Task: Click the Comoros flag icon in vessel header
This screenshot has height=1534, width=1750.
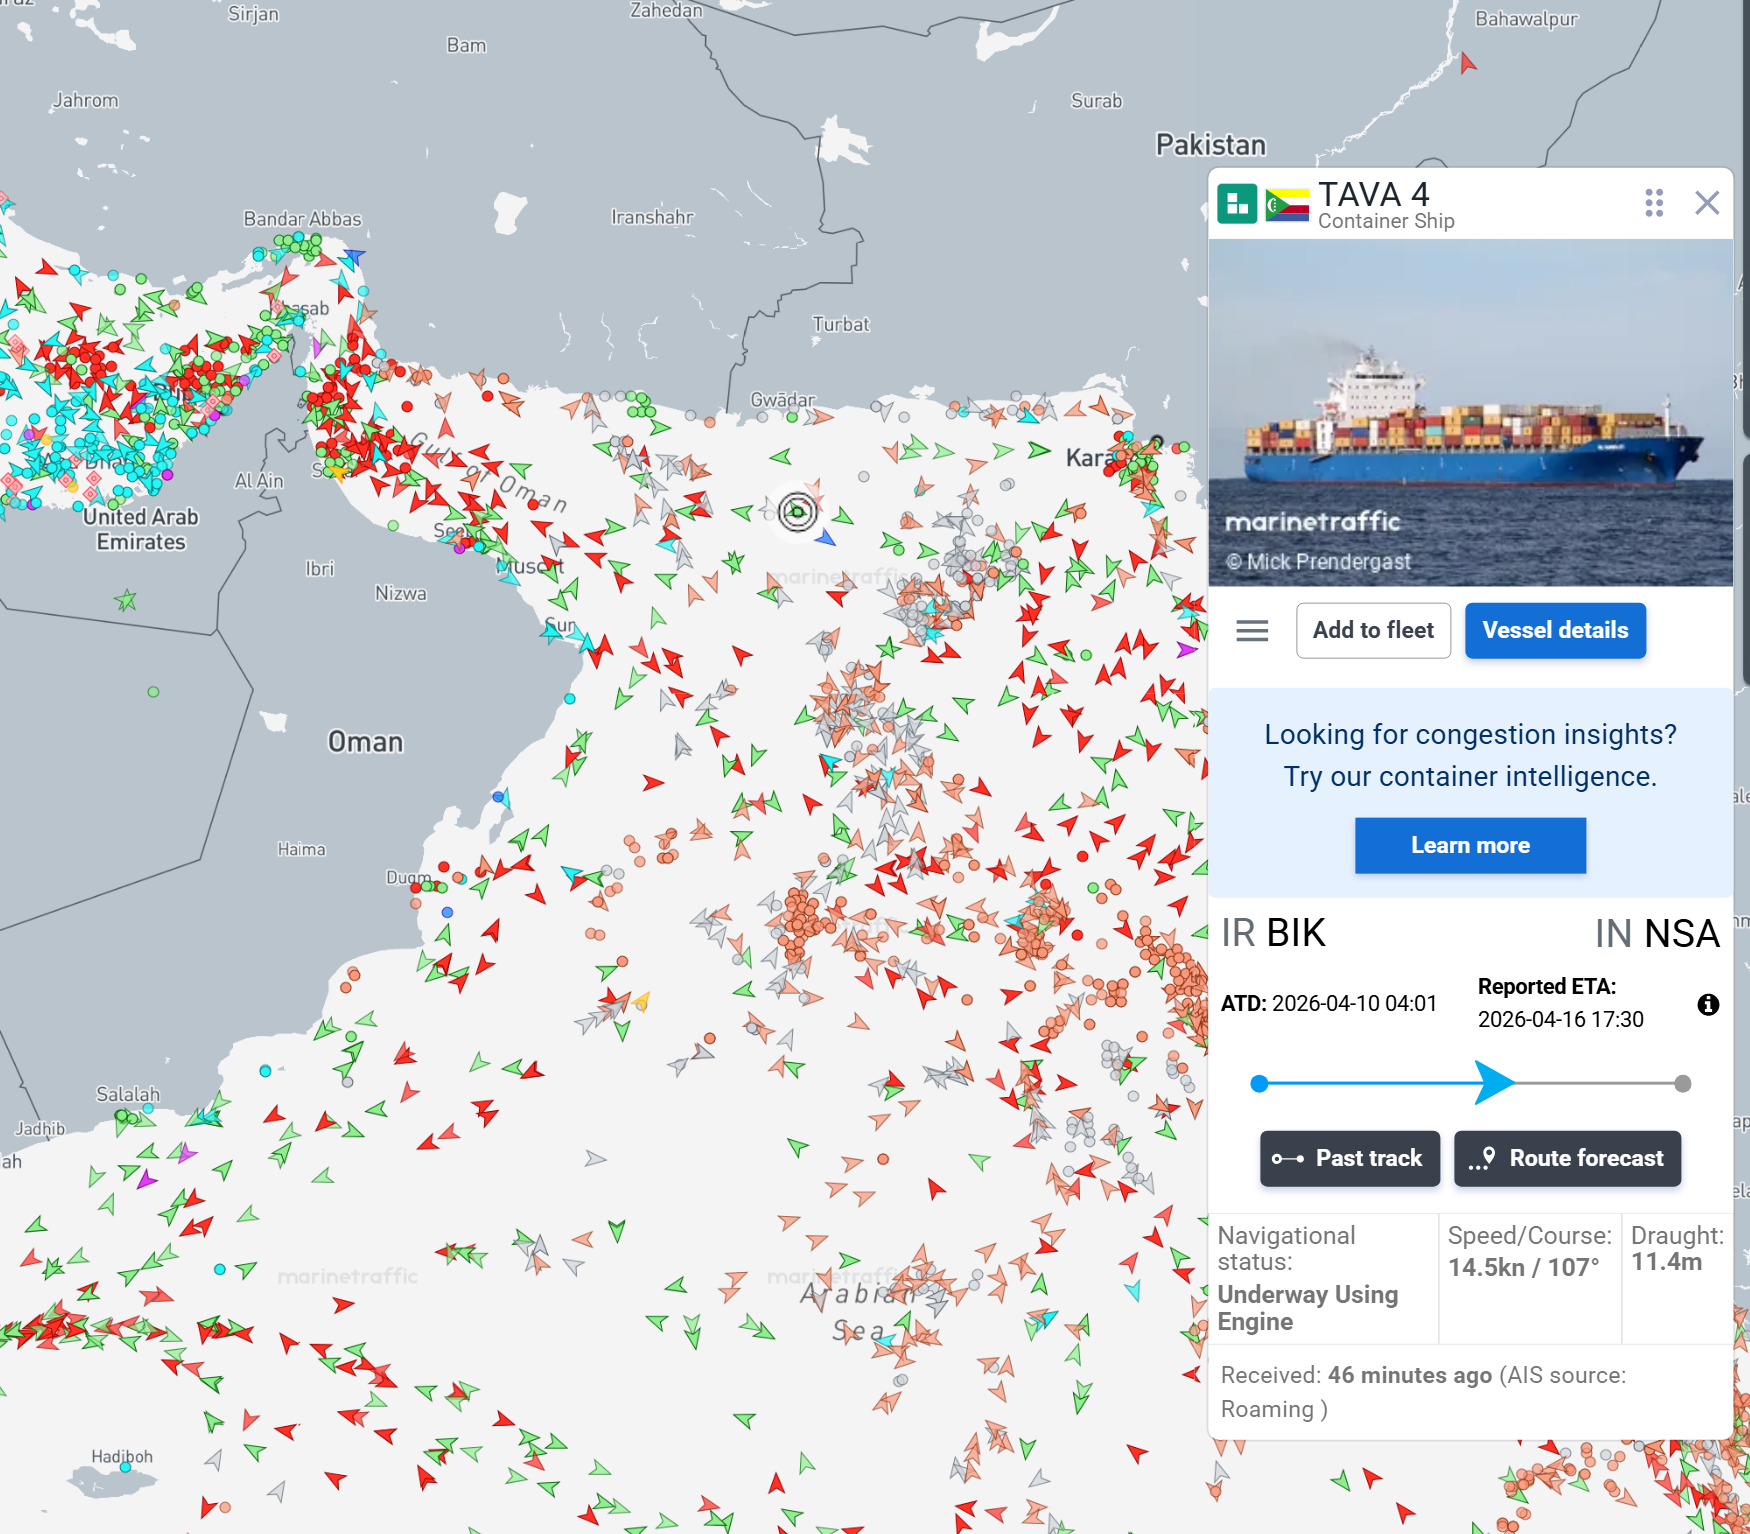Action: (1287, 204)
